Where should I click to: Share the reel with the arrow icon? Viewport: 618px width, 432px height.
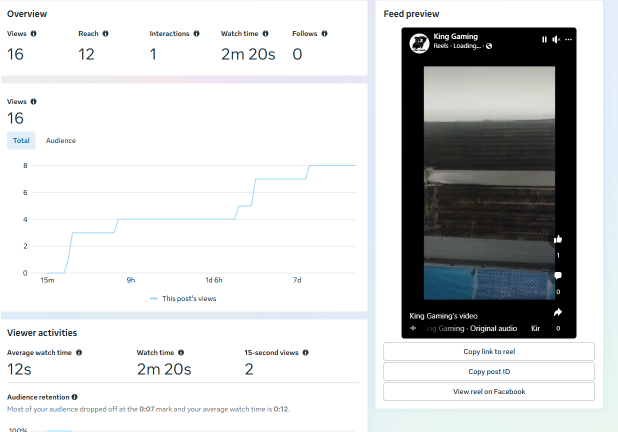pos(558,312)
